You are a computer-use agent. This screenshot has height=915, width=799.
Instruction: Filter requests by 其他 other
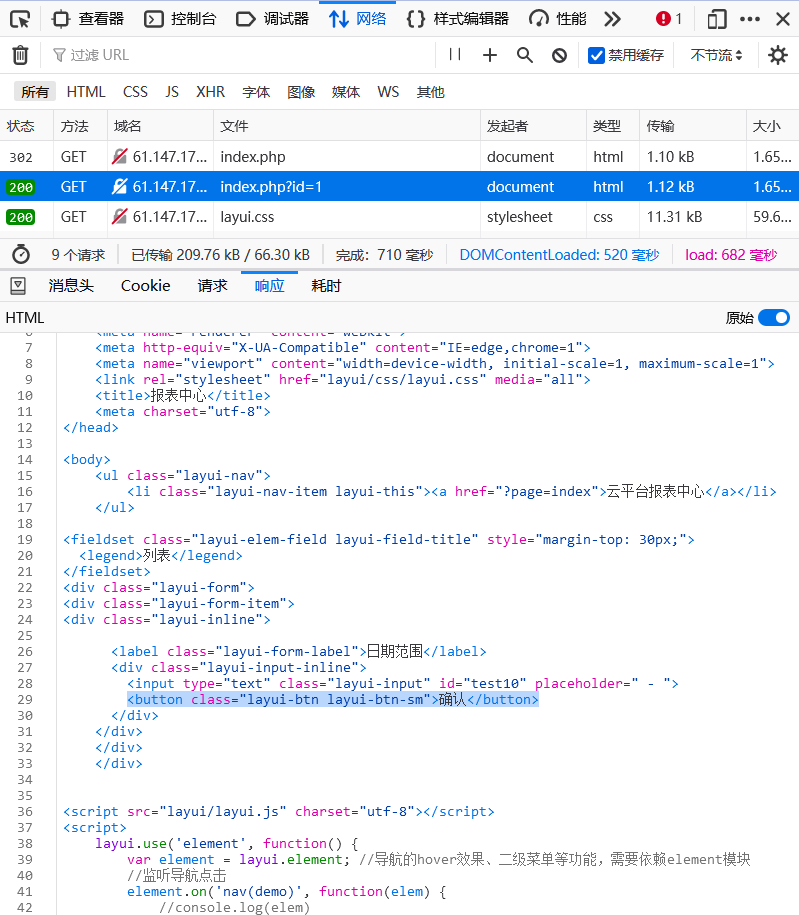pos(430,92)
